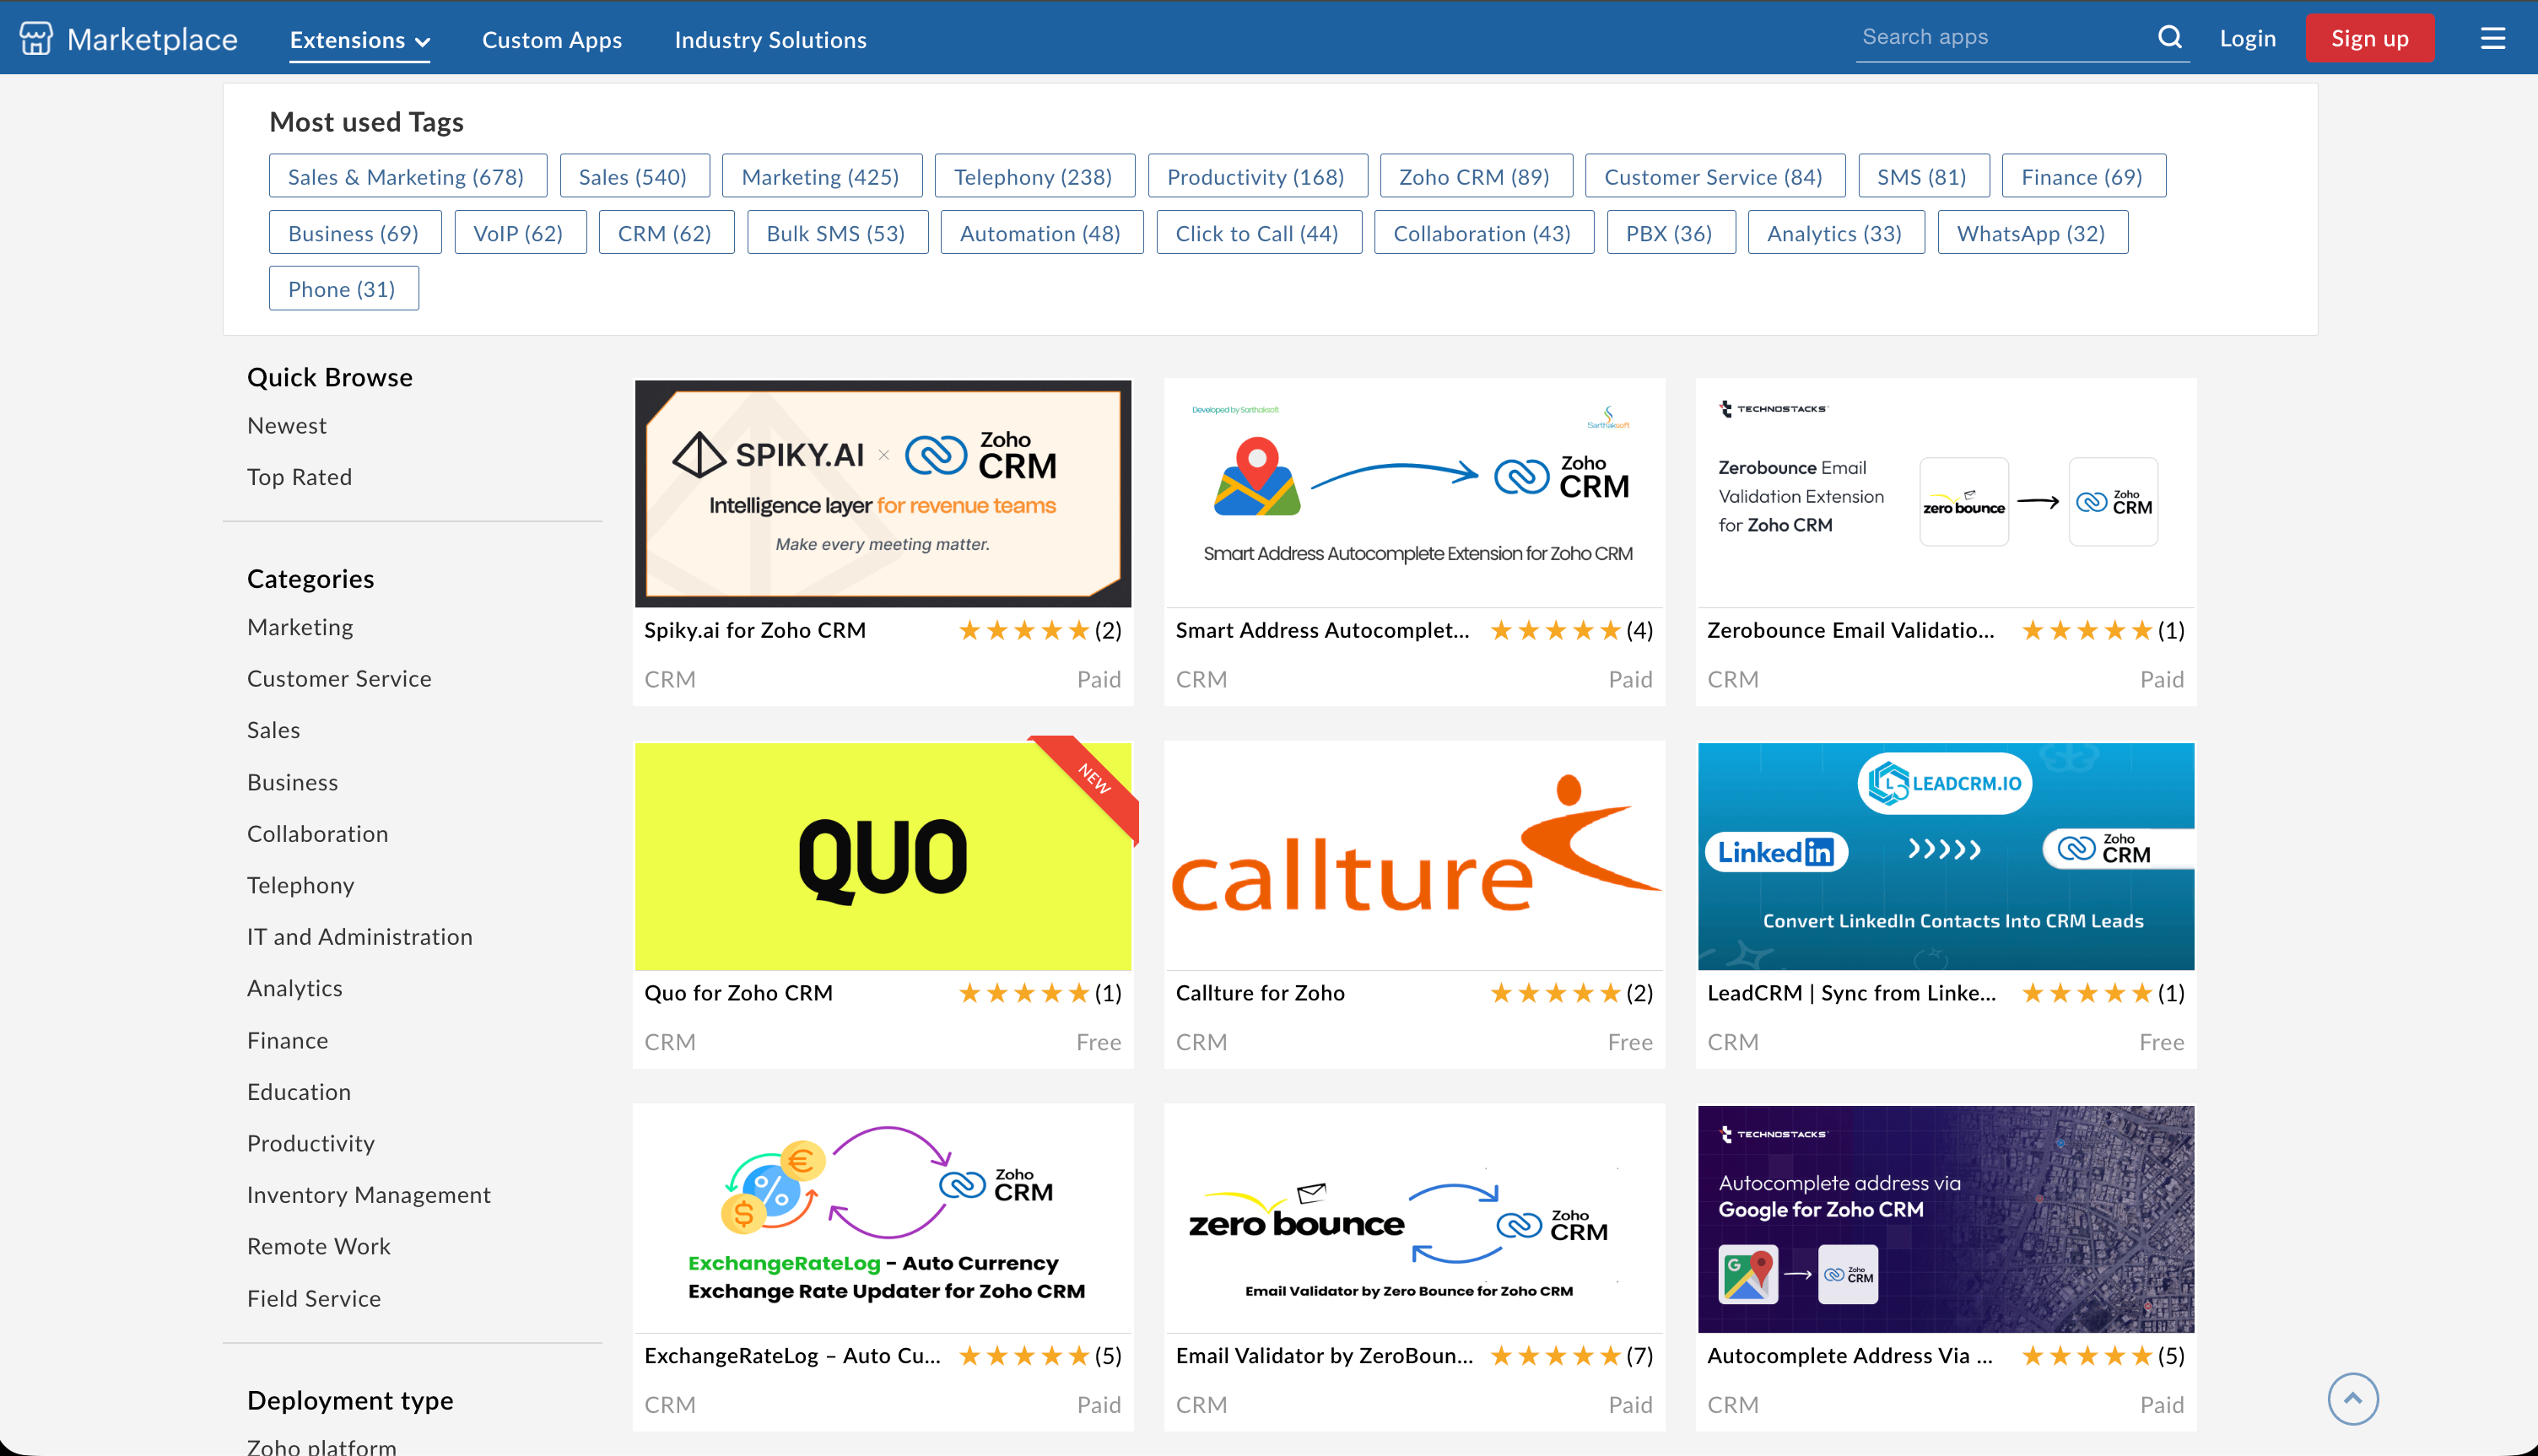2538x1456 pixels.
Task: Filter by Telephony (238) tag
Action: tap(1033, 177)
